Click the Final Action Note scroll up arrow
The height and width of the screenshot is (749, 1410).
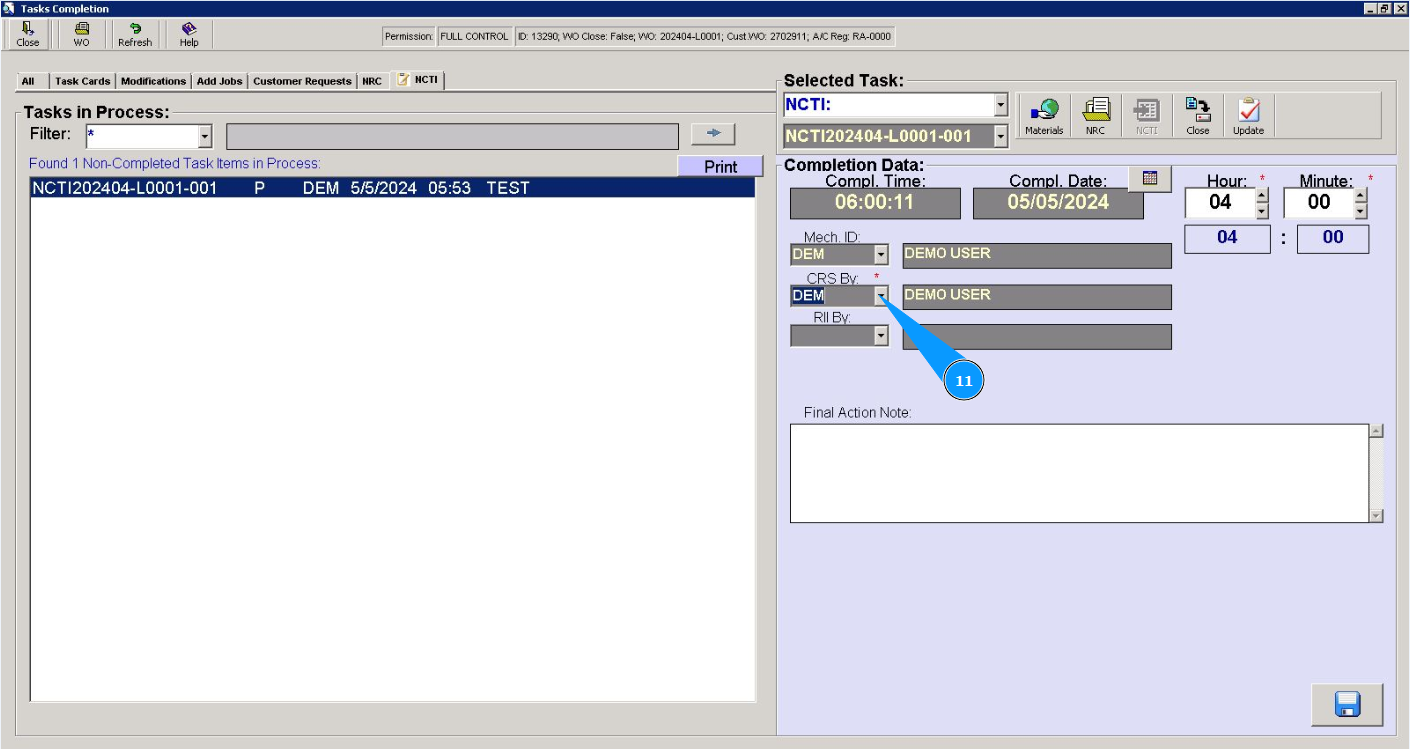(1376, 431)
